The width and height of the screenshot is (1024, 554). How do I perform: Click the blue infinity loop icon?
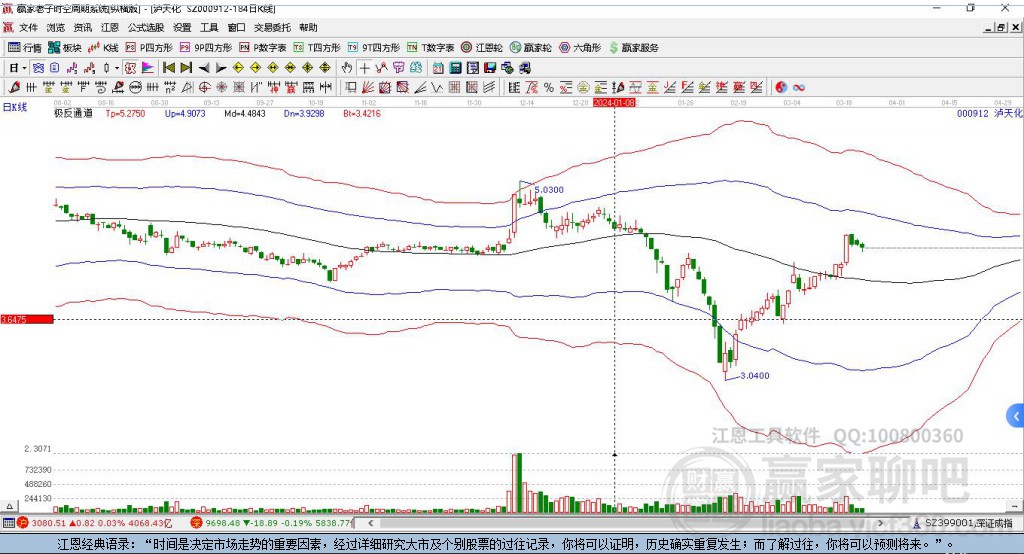(798, 87)
